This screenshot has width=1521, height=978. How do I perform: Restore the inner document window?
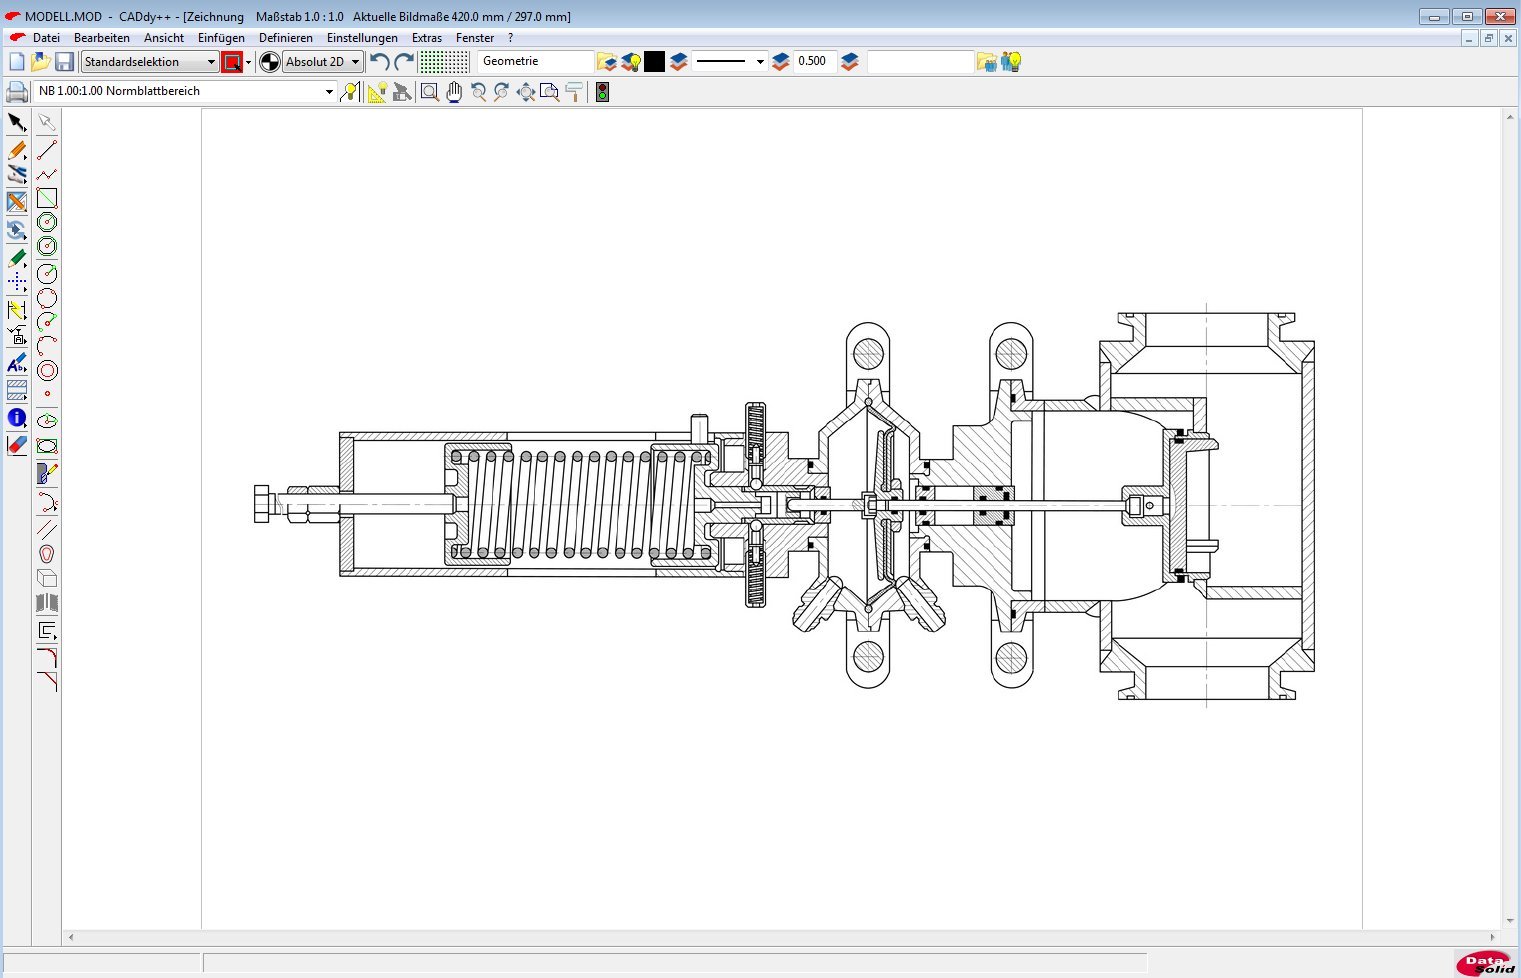(x=1489, y=38)
